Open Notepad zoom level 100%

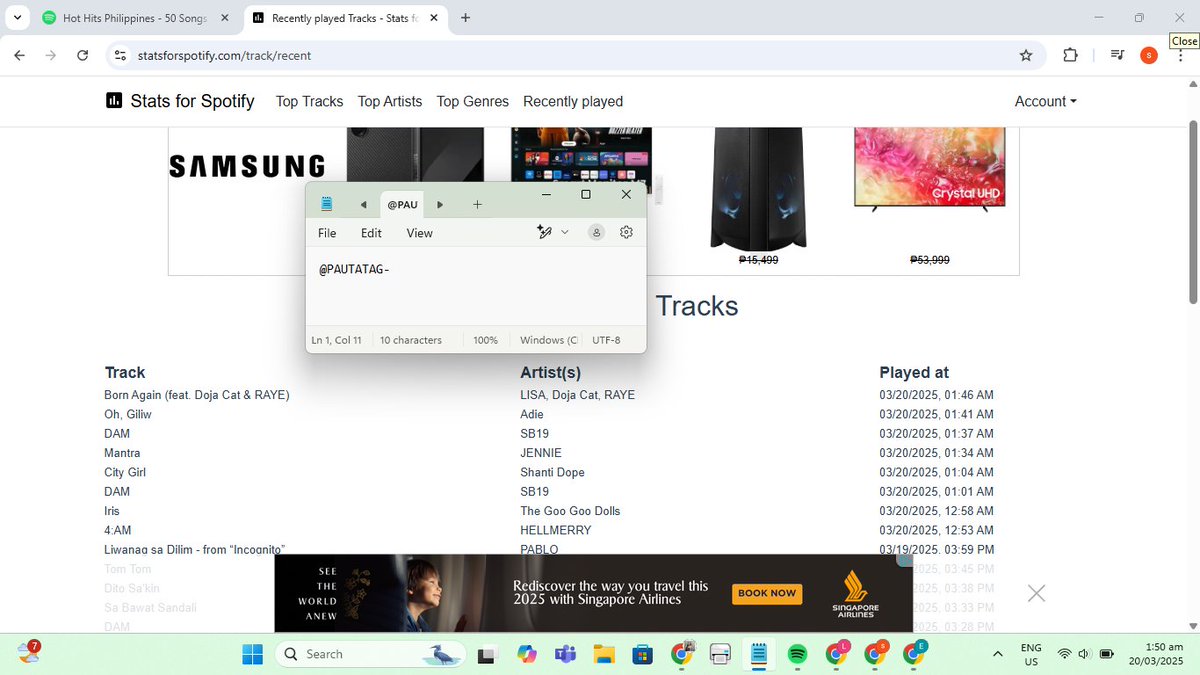coord(486,340)
